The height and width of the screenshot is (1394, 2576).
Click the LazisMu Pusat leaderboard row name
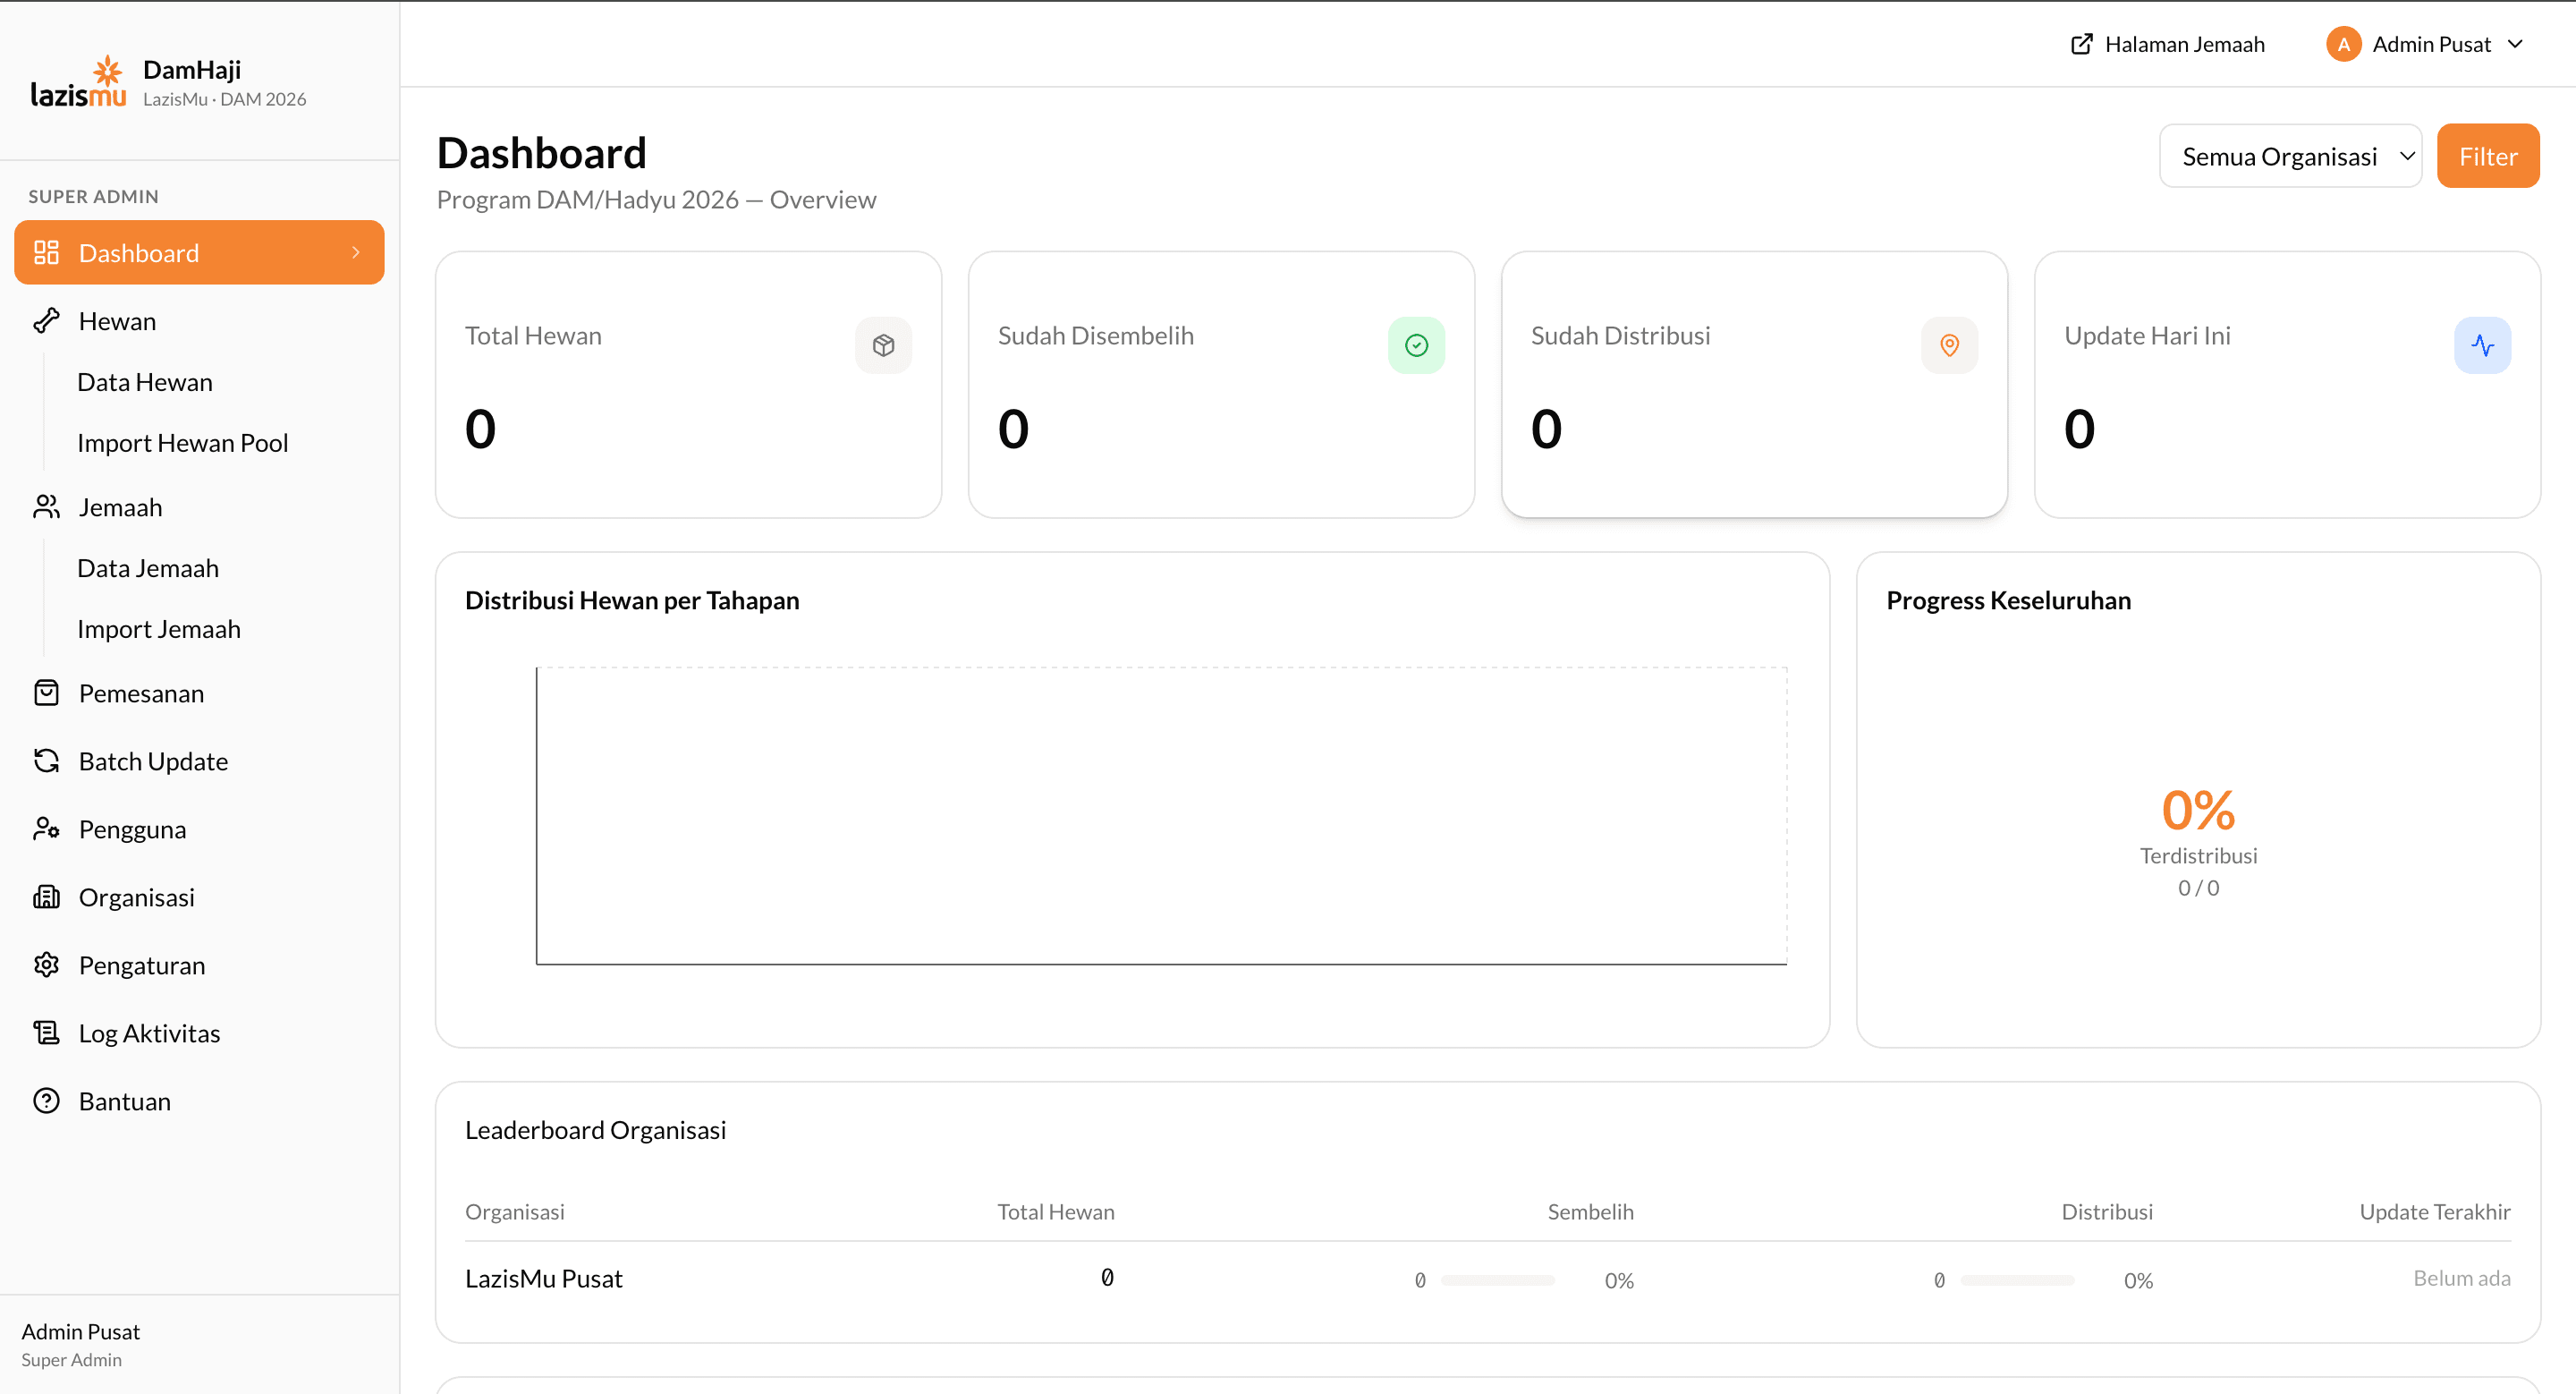tap(544, 1278)
